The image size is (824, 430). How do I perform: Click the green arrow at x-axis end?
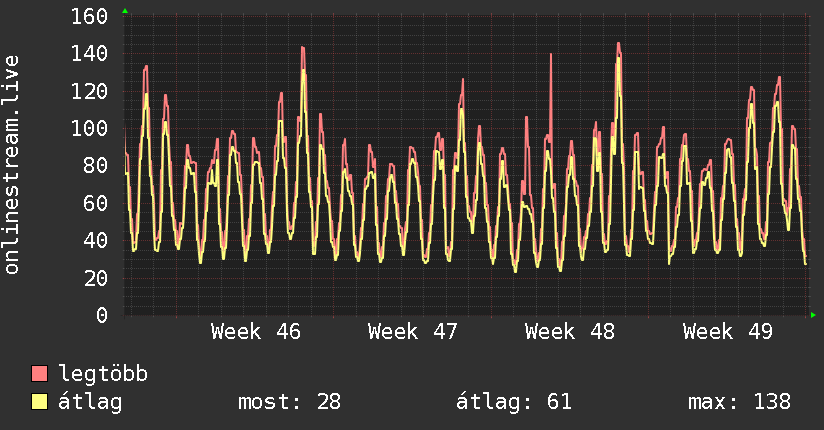[813, 315]
